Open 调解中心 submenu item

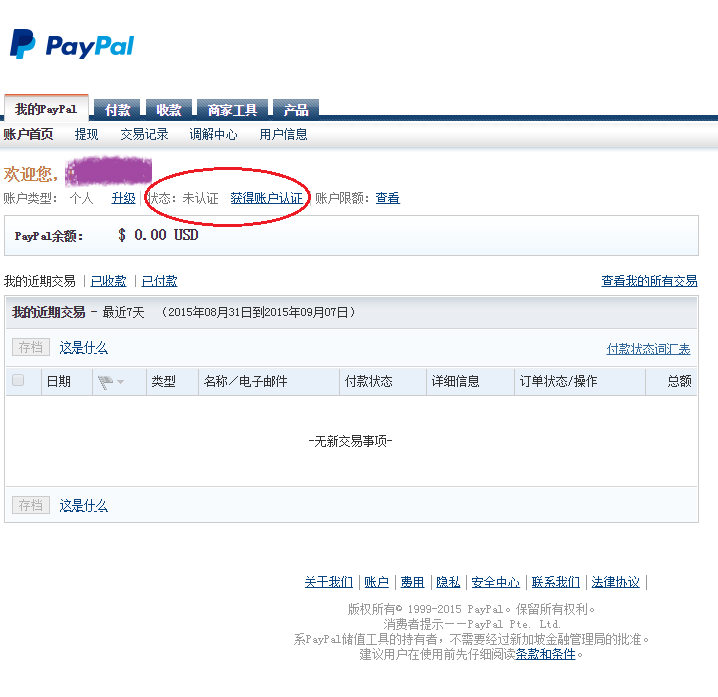pos(214,134)
